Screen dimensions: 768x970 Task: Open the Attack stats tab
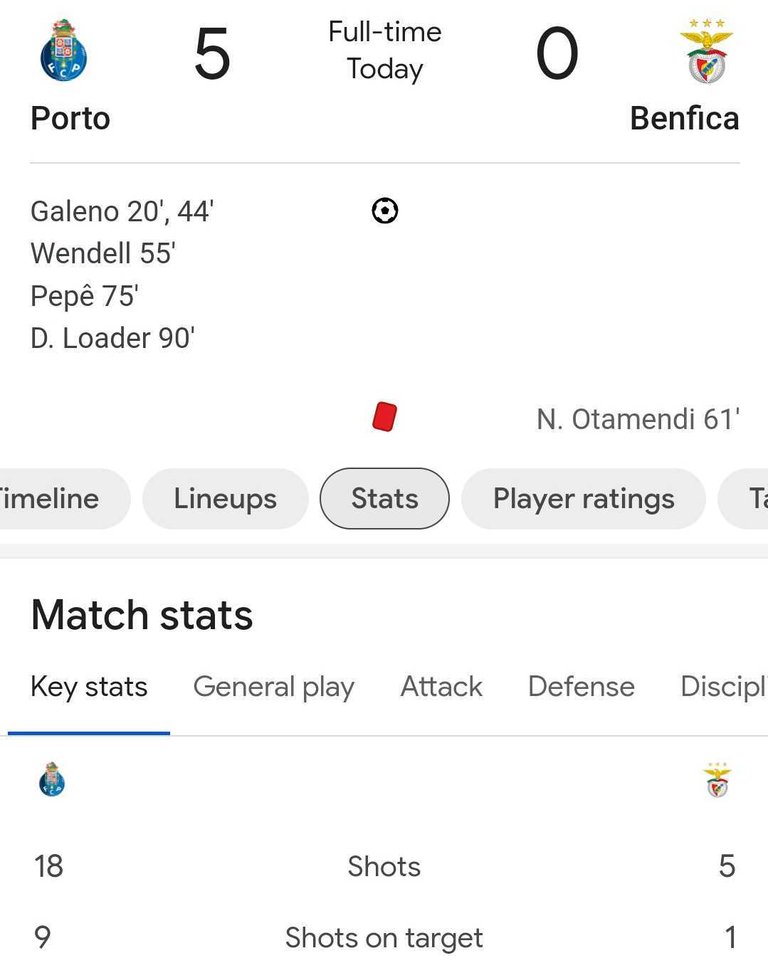click(x=441, y=687)
